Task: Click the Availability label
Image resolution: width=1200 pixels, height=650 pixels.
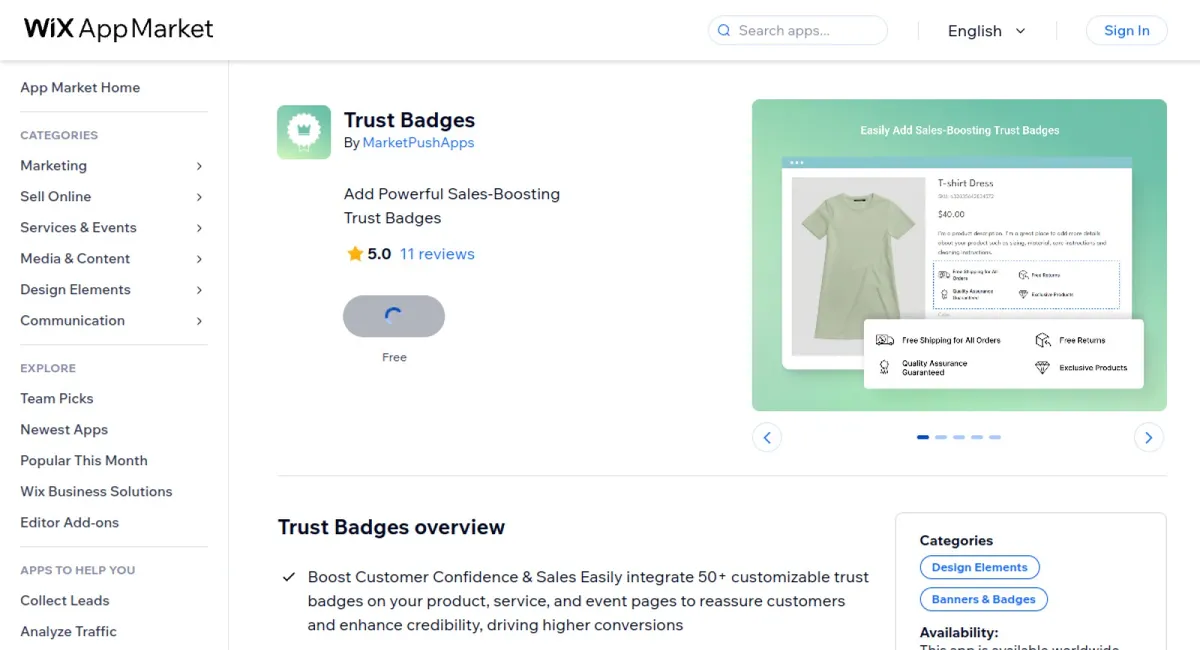Action: tap(959, 632)
